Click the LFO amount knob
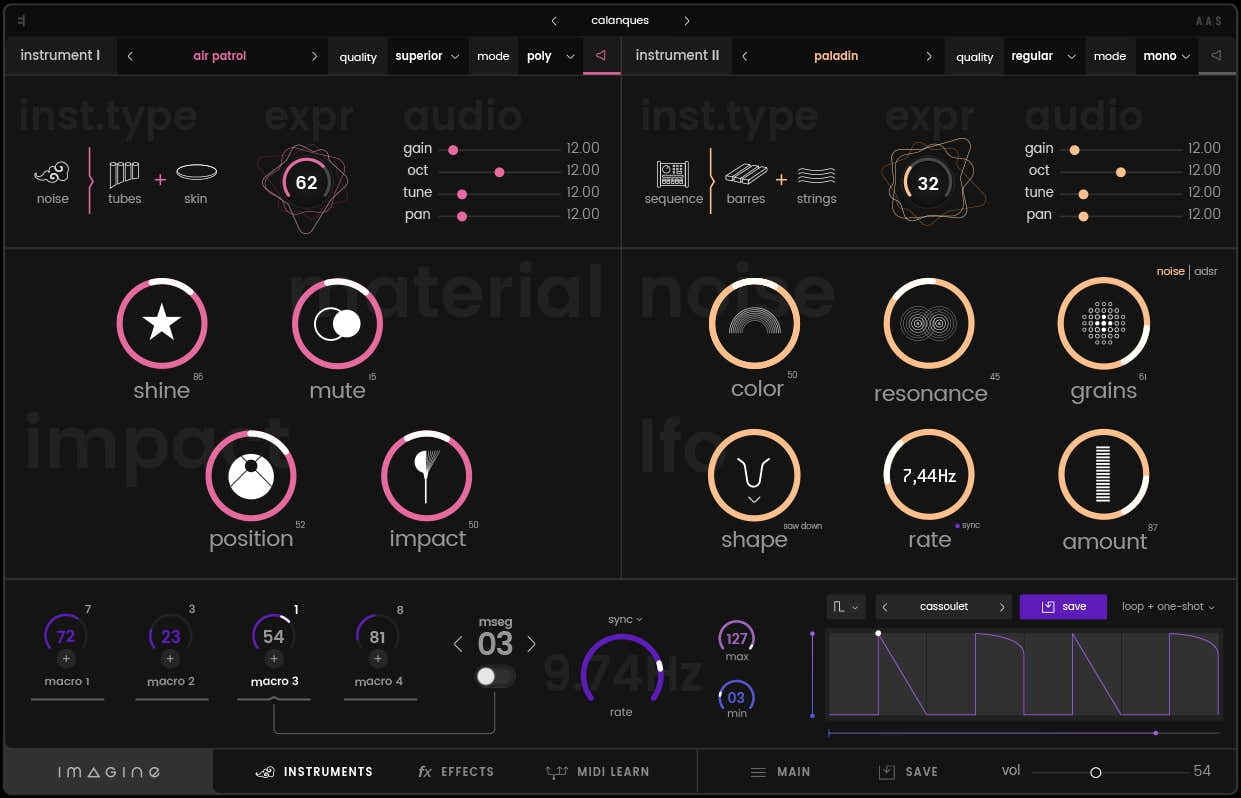Image resolution: width=1241 pixels, height=798 pixels. tap(1104, 476)
